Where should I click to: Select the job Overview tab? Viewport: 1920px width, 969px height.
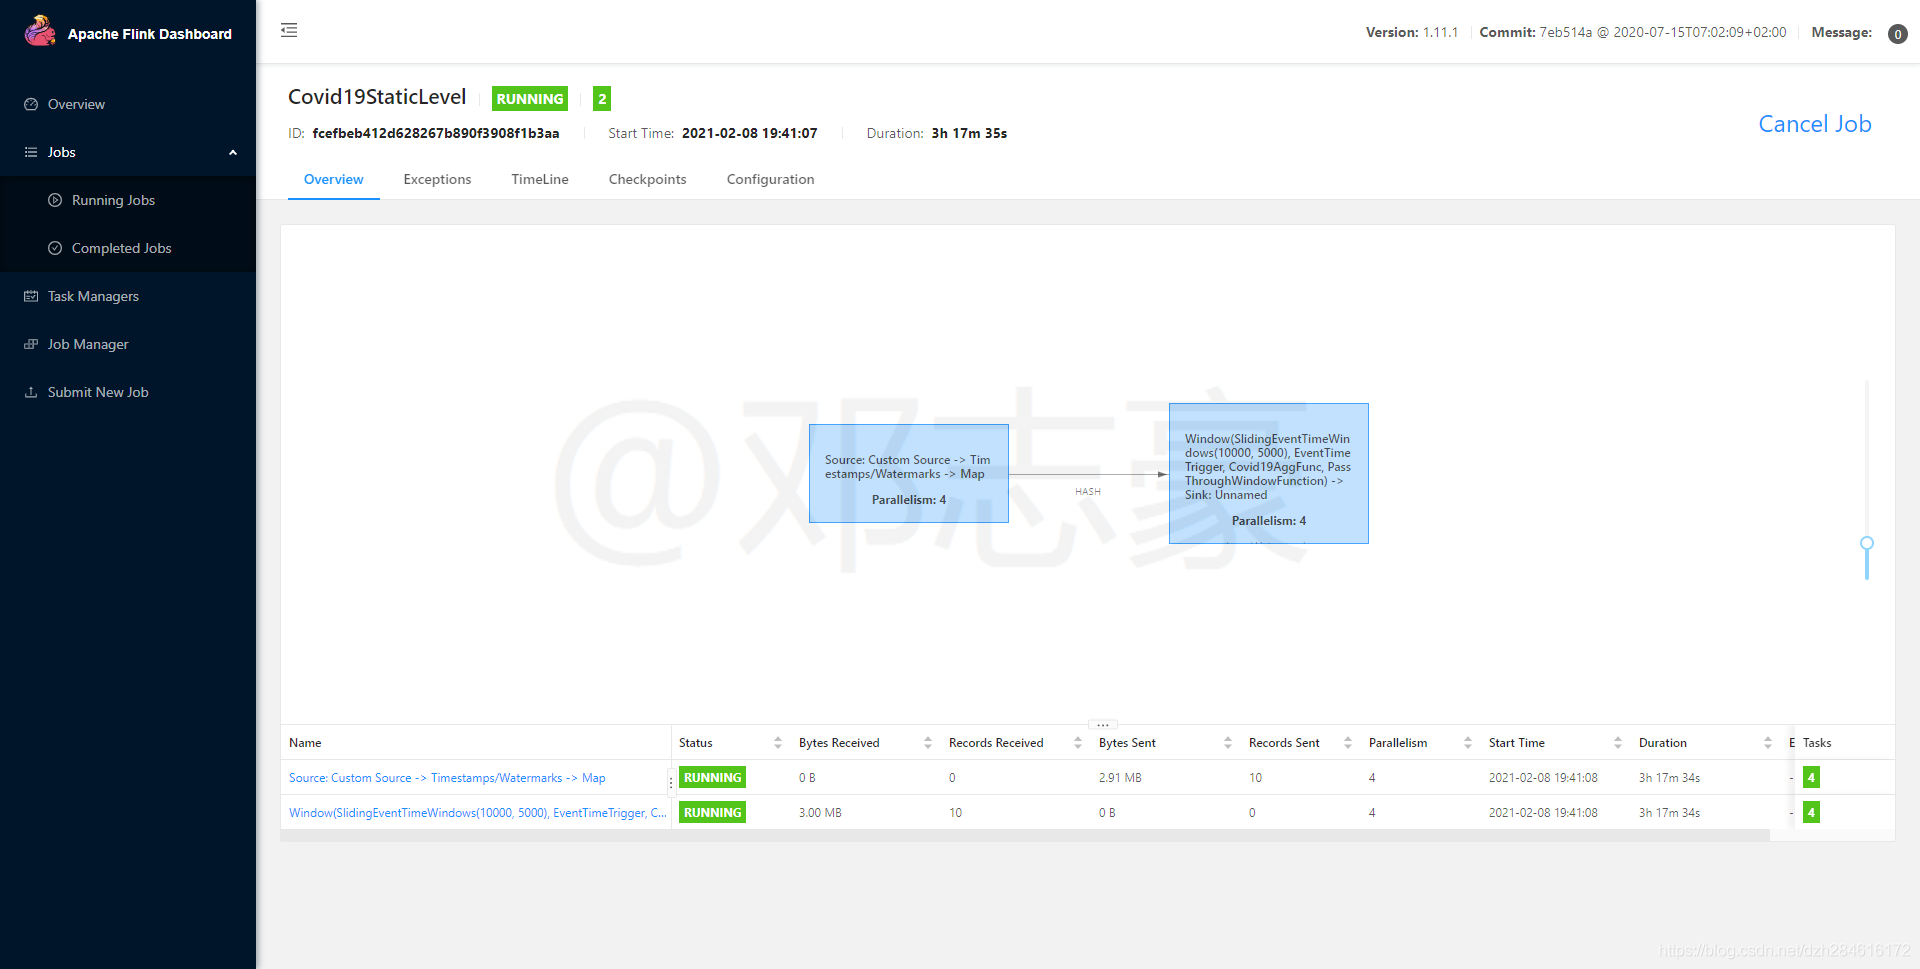(334, 179)
